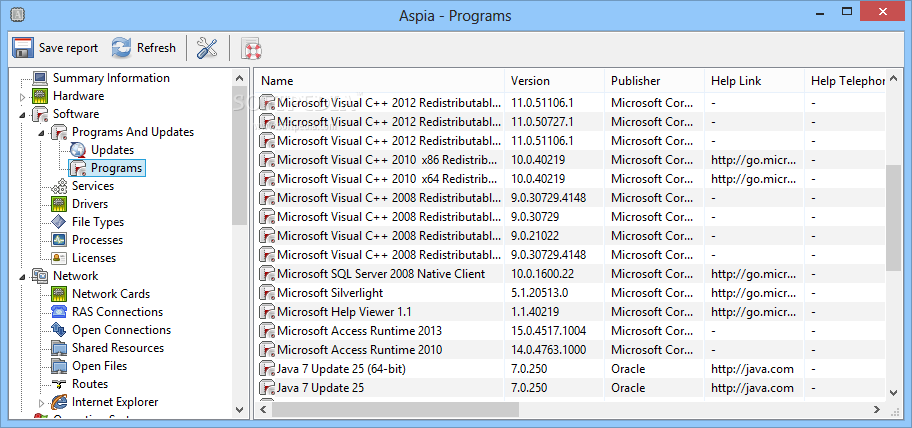Click the RAS Connections telephone icon
Viewport: 912px width, 428px height.
(59, 312)
